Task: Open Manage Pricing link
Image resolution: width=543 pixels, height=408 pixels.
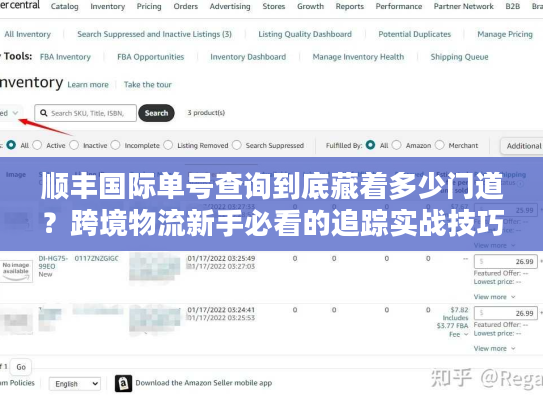Action: click(505, 34)
